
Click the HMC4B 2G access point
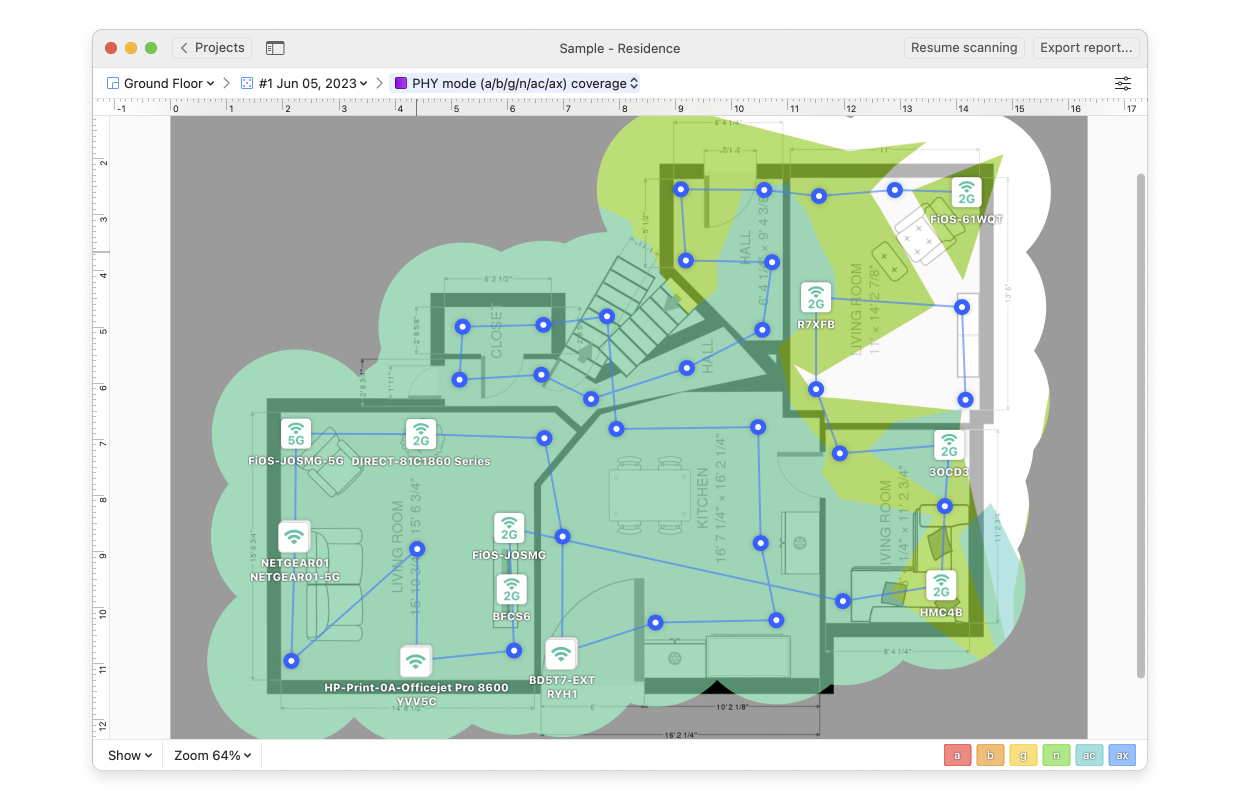point(941,585)
